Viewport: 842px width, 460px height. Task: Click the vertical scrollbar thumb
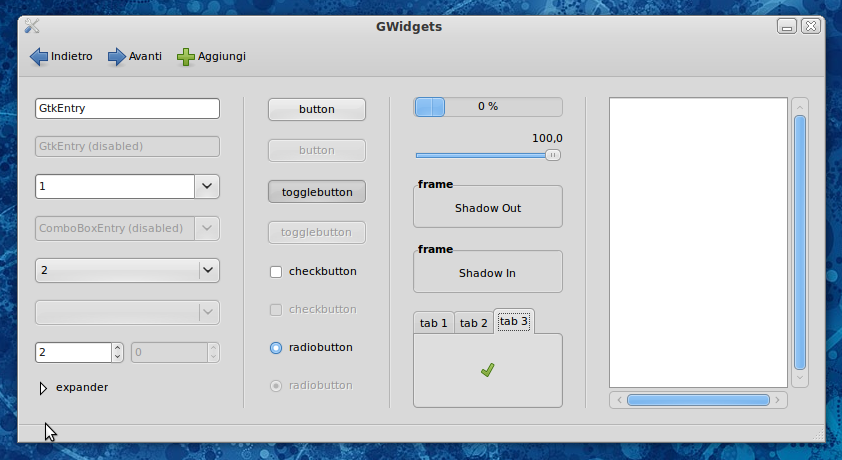pos(800,243)
